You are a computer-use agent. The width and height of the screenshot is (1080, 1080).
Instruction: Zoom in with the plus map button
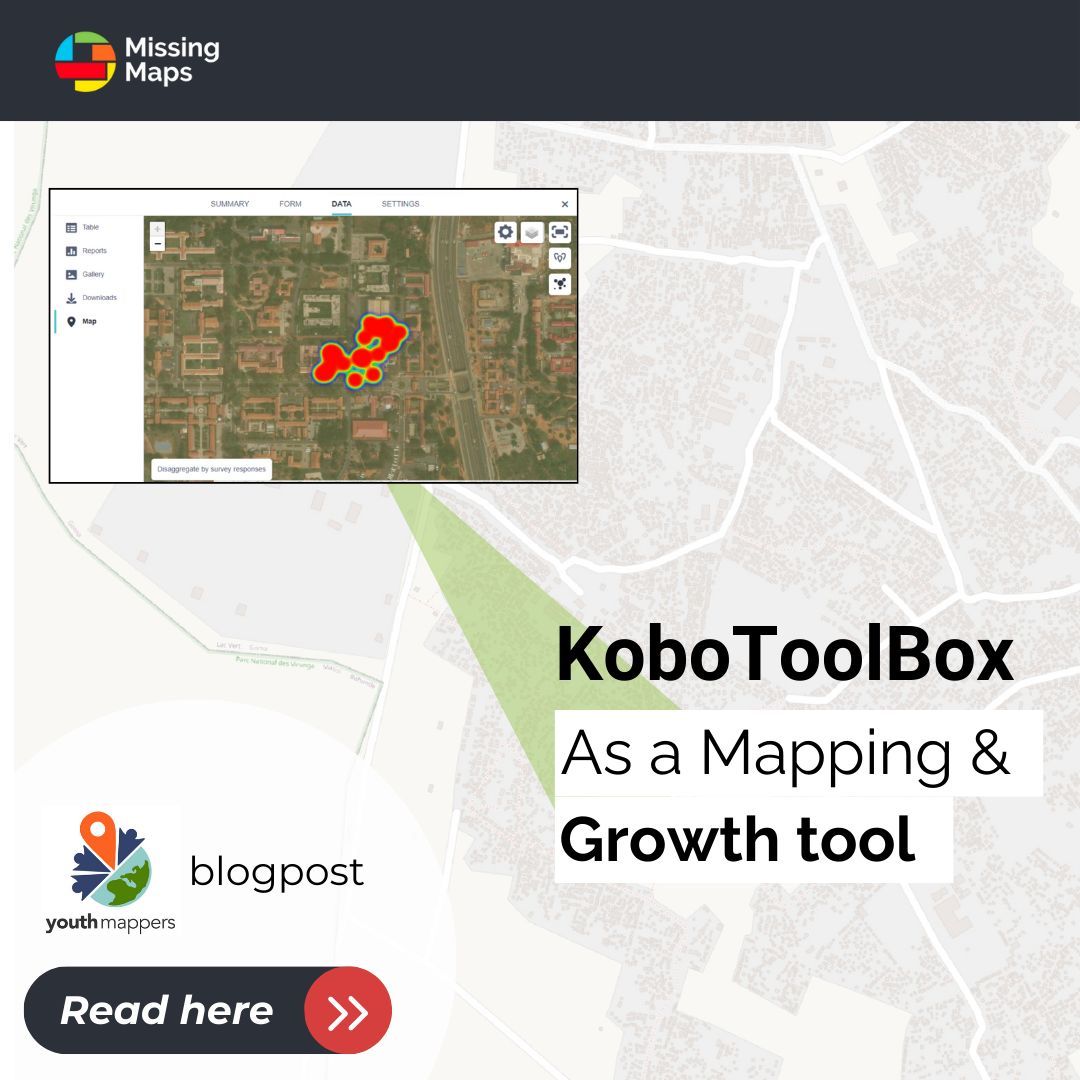pos(158,229)
